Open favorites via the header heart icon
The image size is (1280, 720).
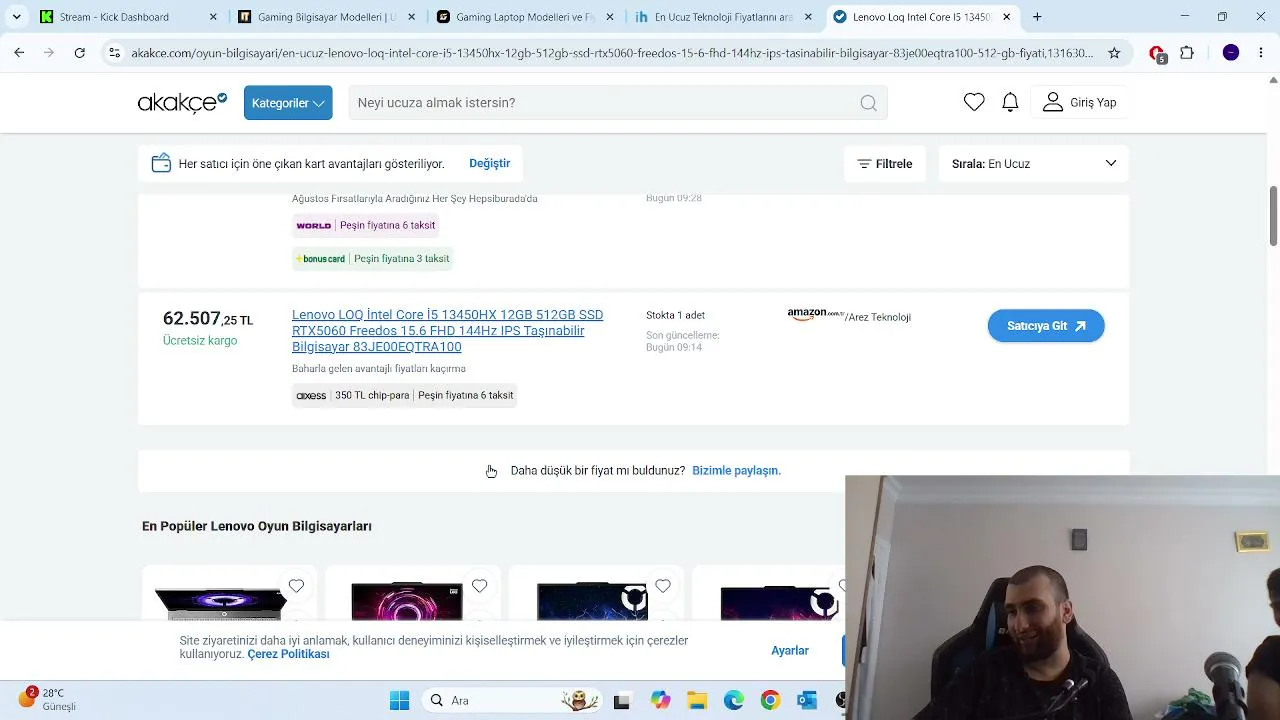[x=974, y=102]
